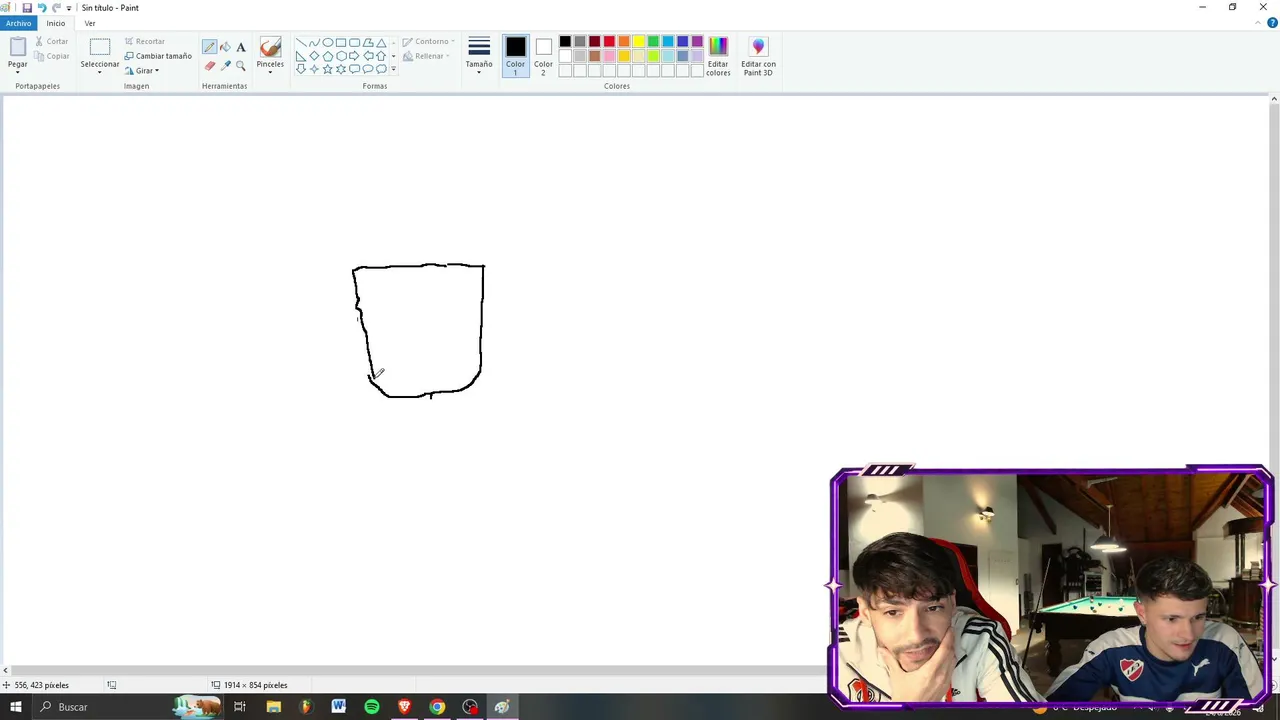Choose the Hexagon shape
Screen dimensions: 1280x720
[341, 56]
